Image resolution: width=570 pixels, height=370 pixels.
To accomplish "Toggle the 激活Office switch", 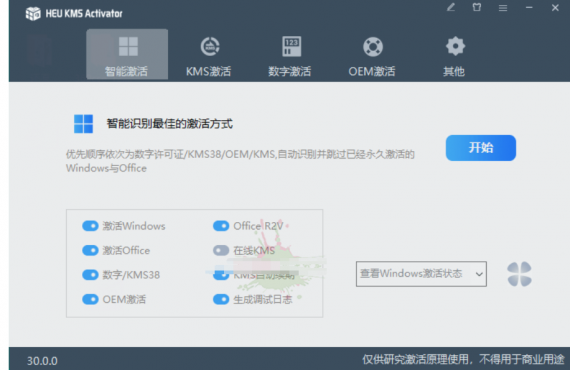I will pyautogui.click(x=90, y=250).
